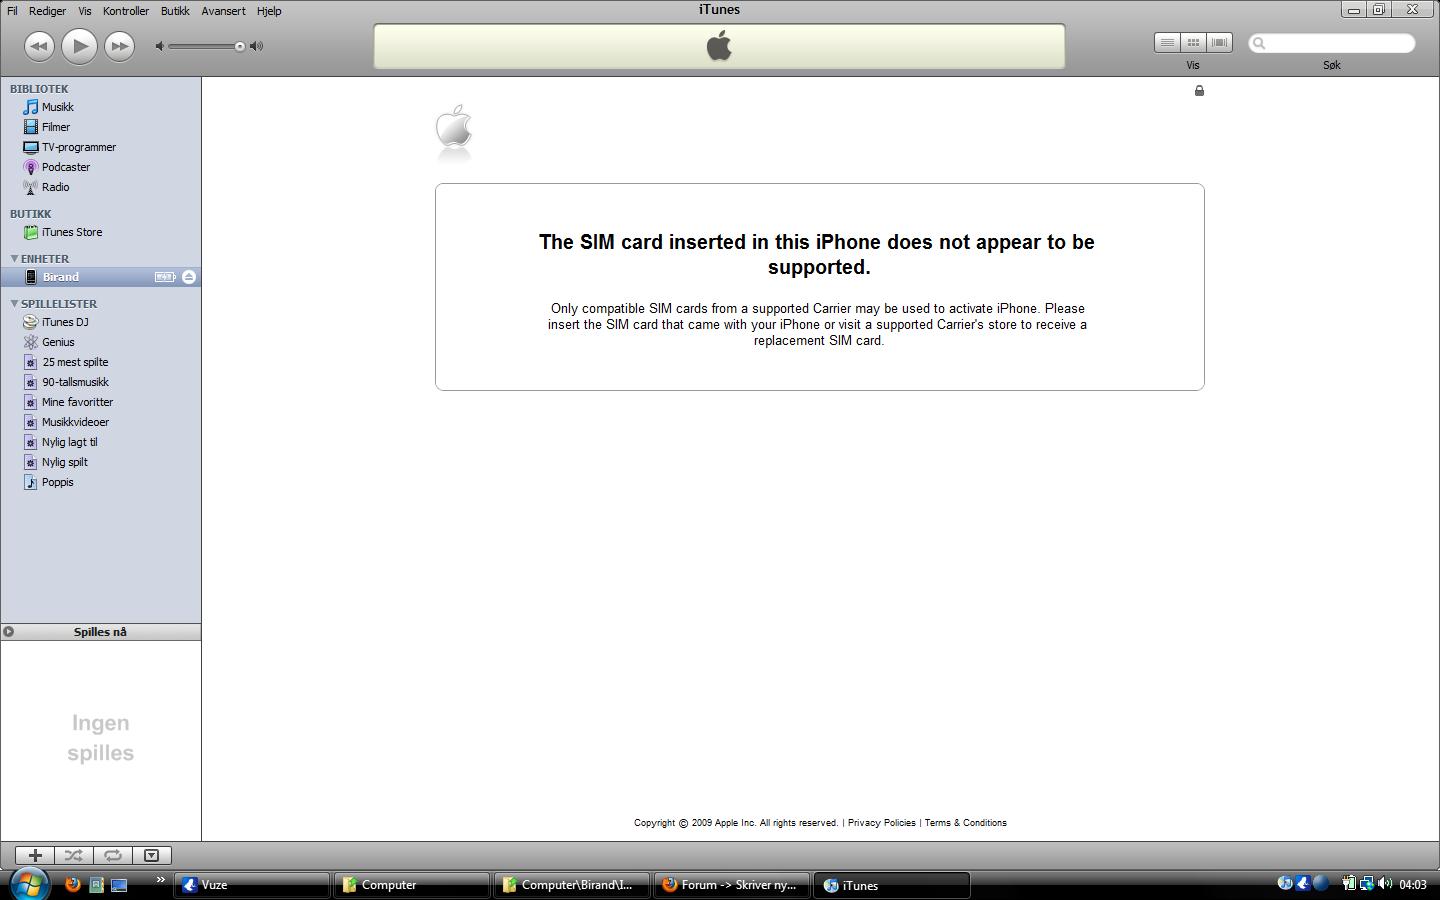This screenshot has height=900, width=1440.
Task: Open the network connection tray icon
Action: click(1366, 883)
